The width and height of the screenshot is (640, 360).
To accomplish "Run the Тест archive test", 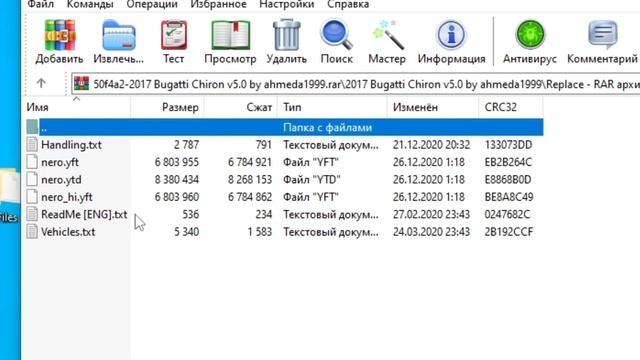I will (x=174, y=35).
